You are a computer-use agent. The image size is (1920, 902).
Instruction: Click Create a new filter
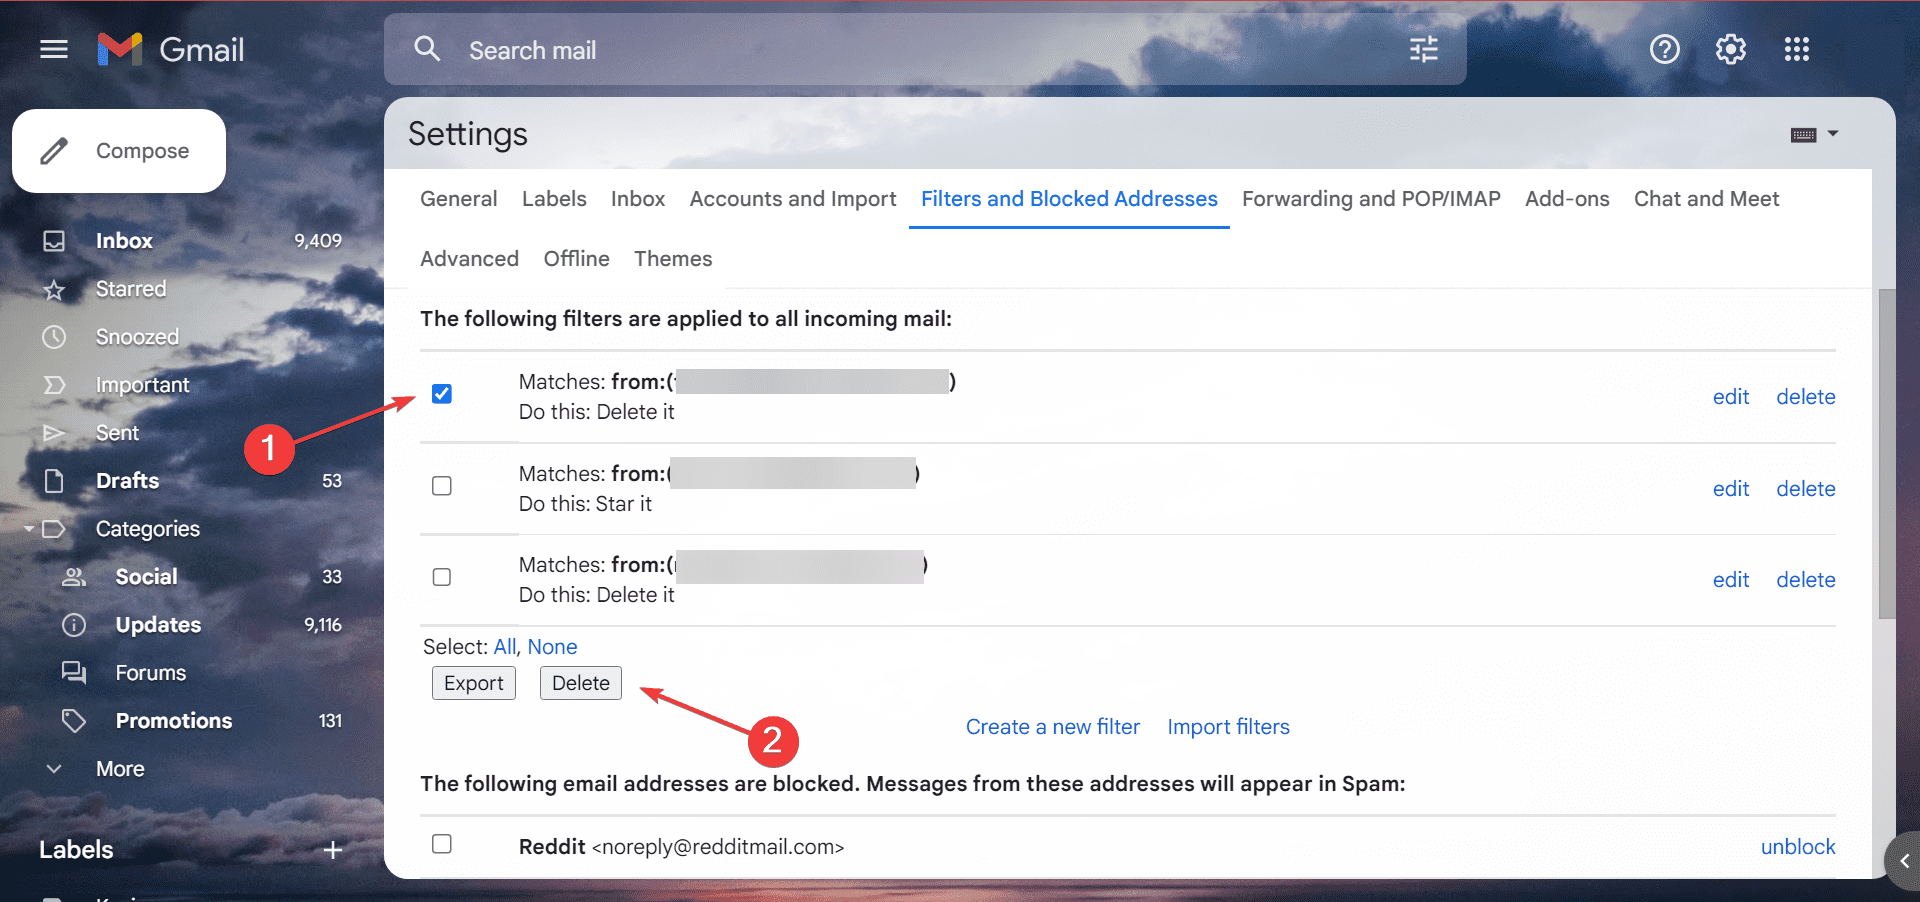(1052, 726)
